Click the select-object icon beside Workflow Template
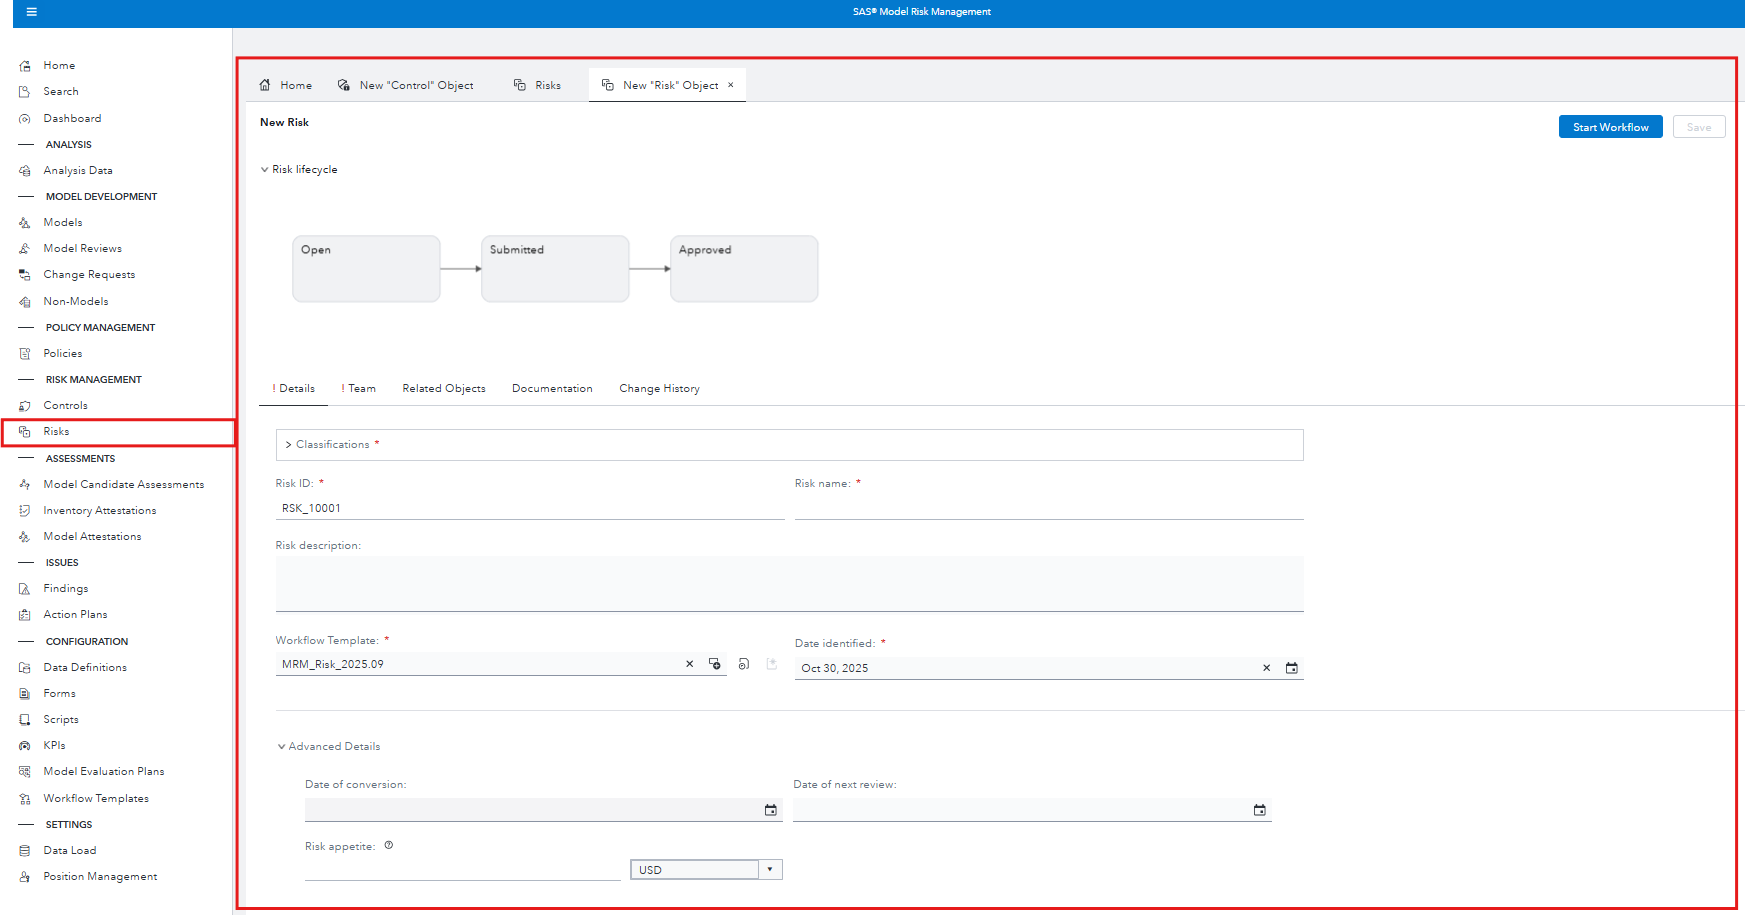 coord(715,664)
